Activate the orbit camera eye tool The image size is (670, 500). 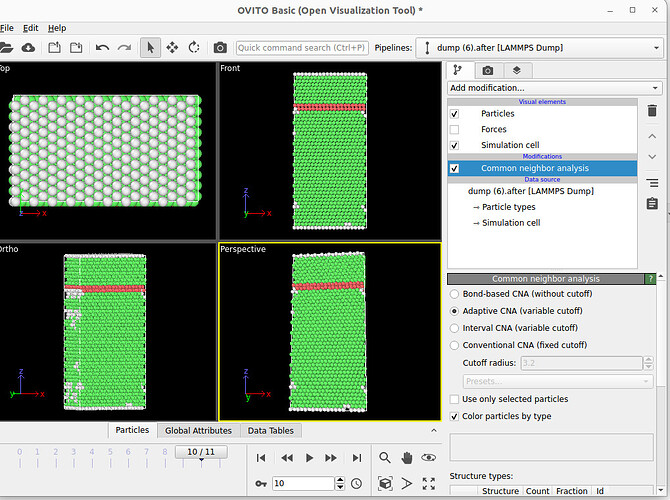429,458
